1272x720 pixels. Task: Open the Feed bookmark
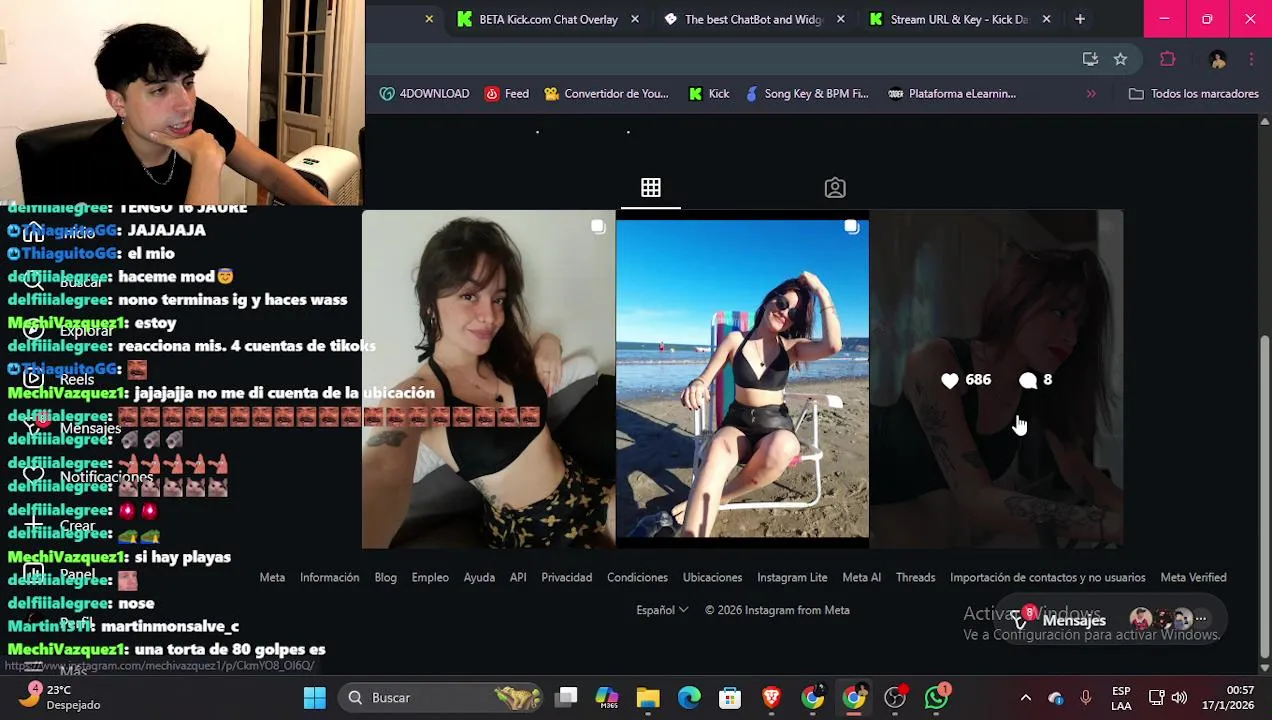click(x=506, y=94)
